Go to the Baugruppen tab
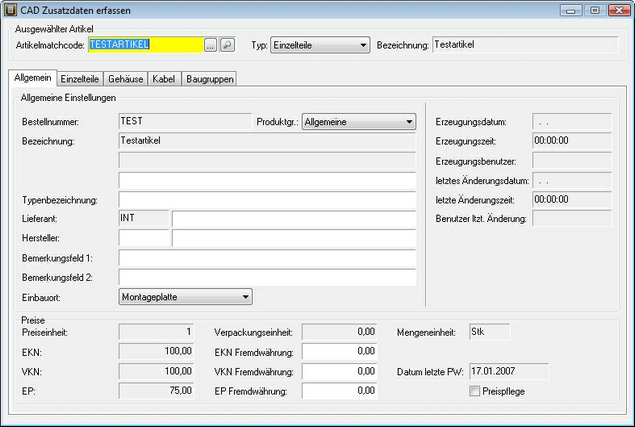 click(x=210, y=79)
